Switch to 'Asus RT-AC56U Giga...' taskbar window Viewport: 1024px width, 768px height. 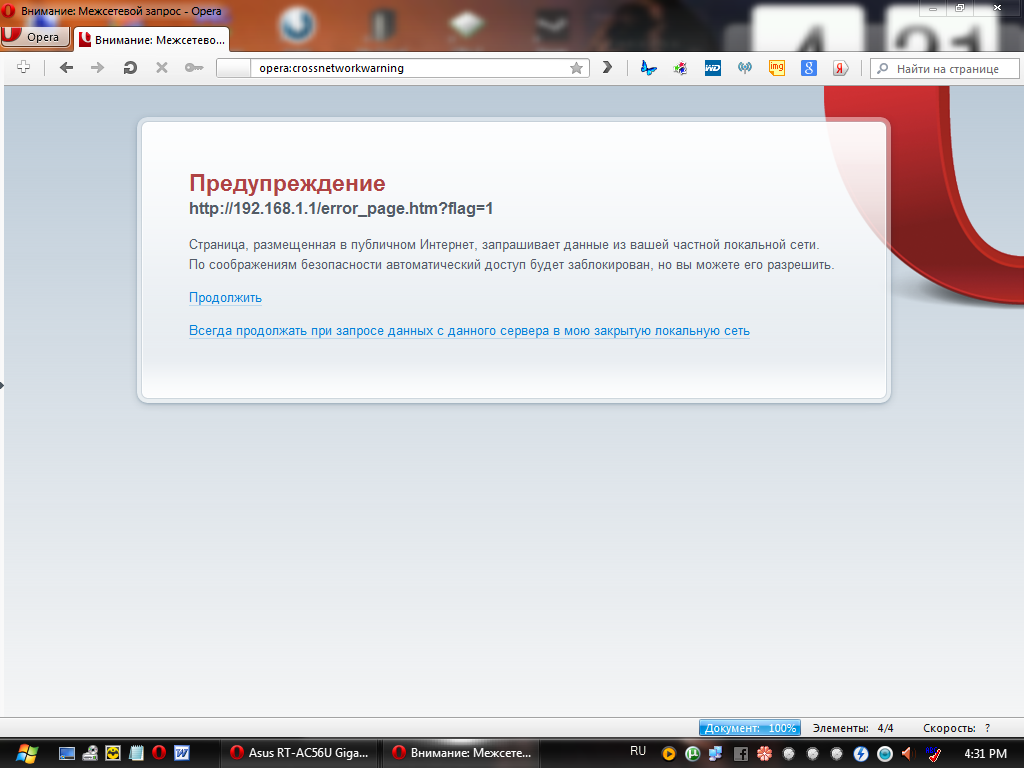pos(298,753)
